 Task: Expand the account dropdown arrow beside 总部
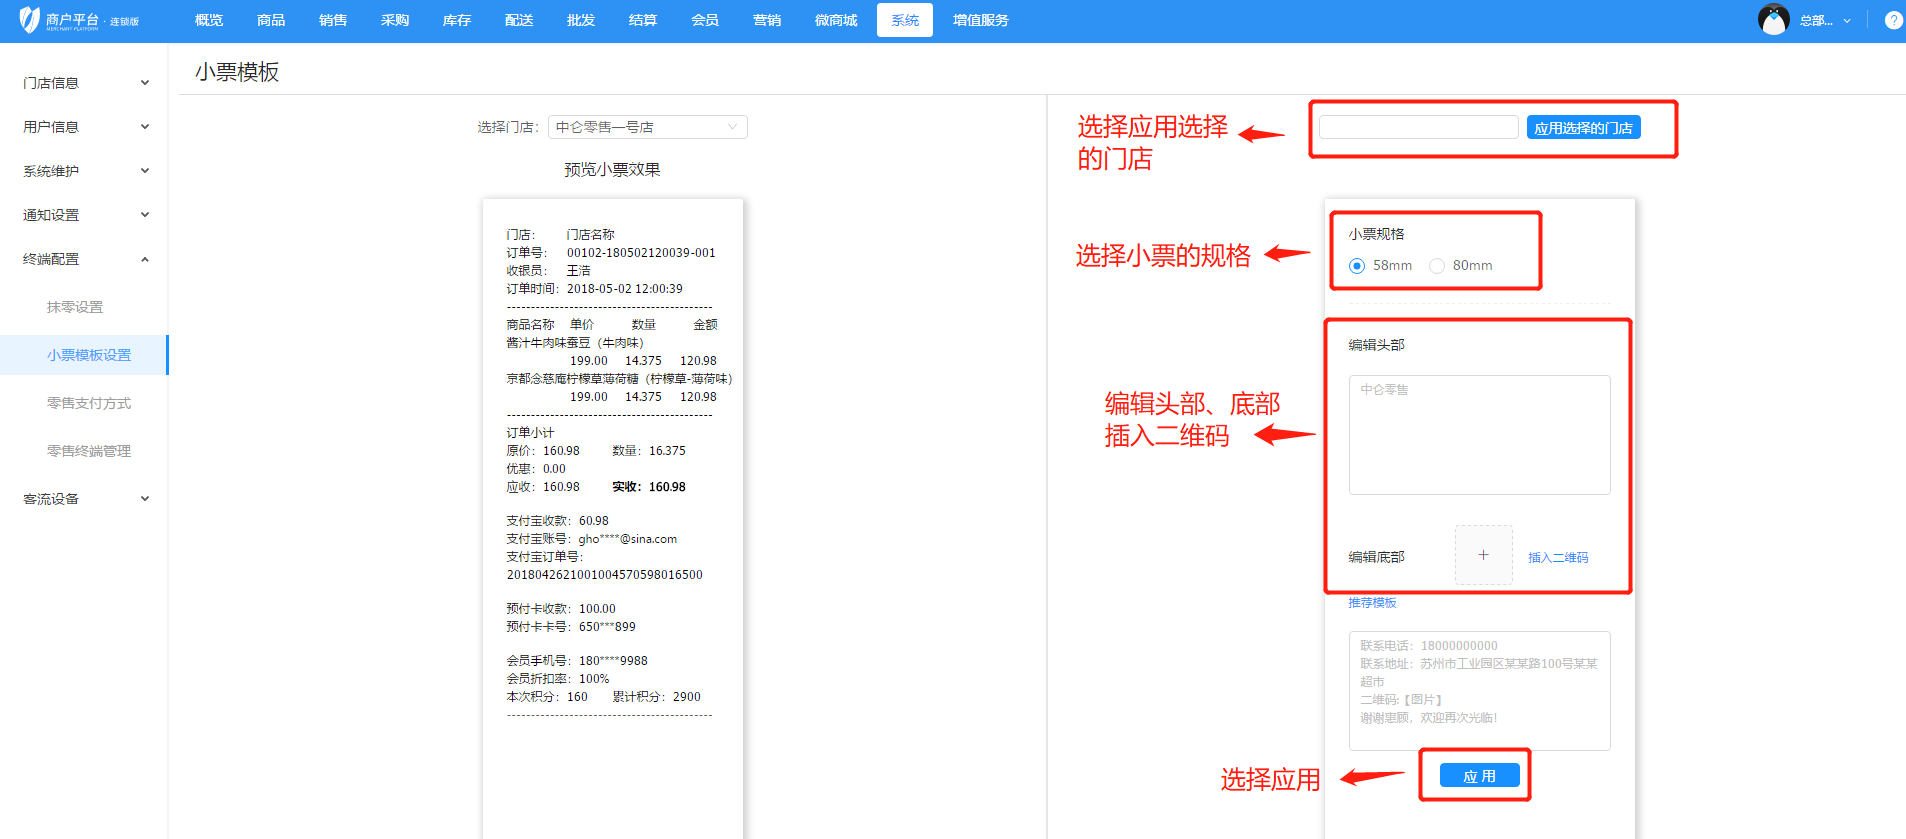coord(1847,21)
